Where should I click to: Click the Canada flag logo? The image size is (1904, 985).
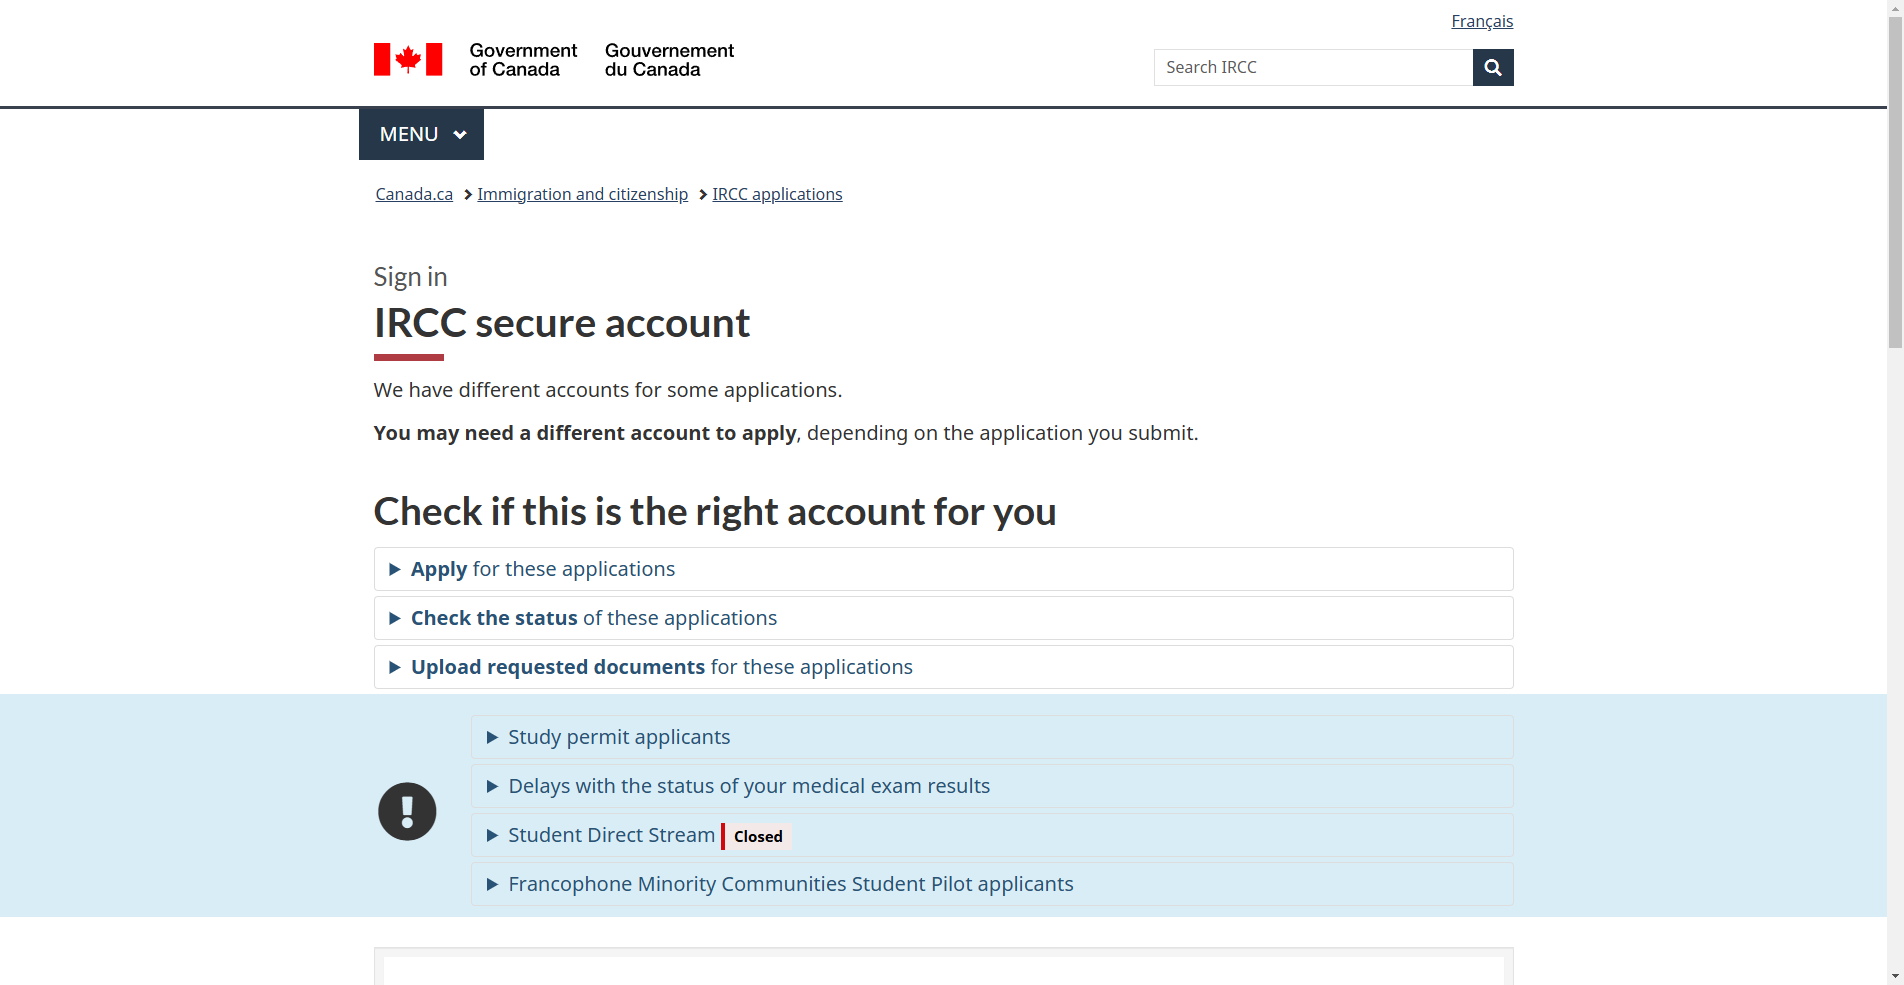tap(408, 60)
